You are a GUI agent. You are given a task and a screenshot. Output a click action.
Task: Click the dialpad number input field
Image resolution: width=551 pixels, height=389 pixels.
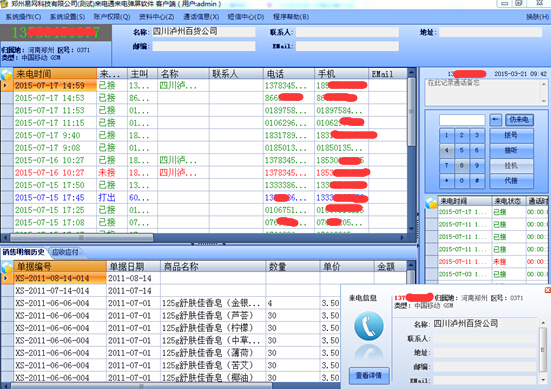462,120
